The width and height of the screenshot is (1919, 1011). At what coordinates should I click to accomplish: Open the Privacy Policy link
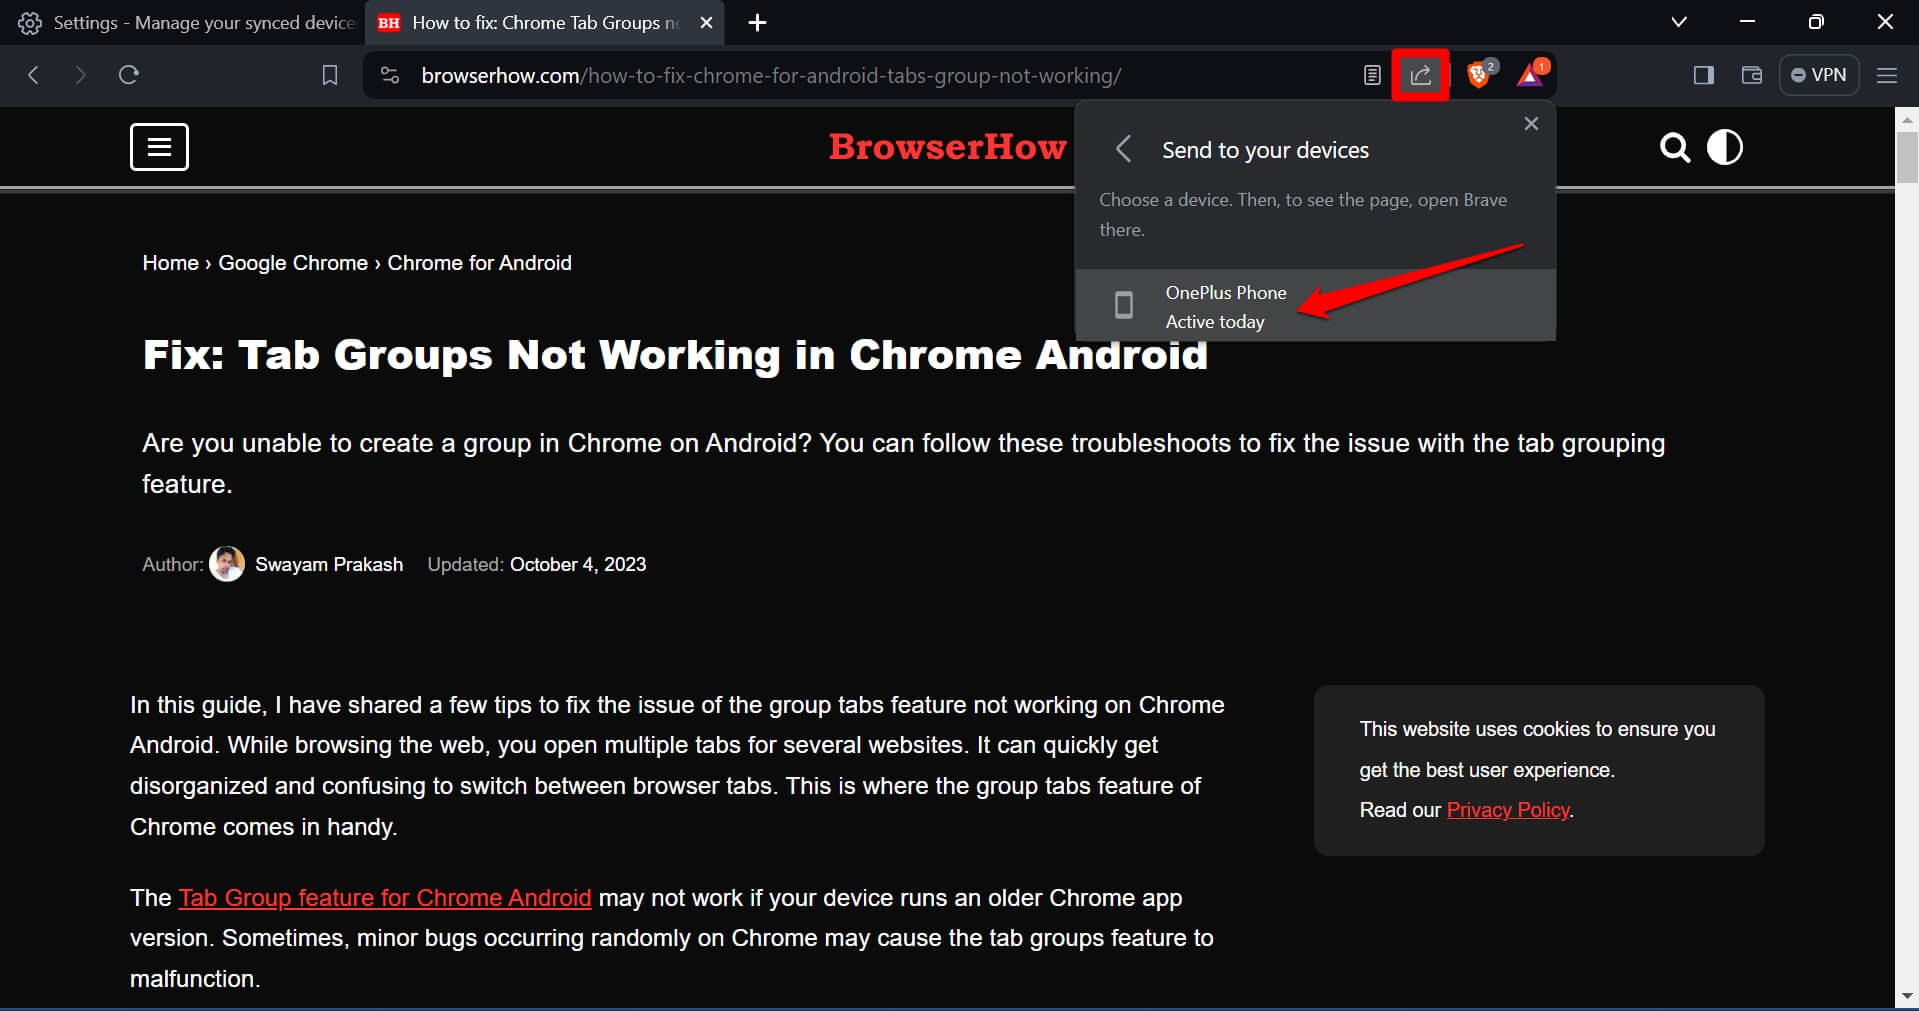(1508, 810)
